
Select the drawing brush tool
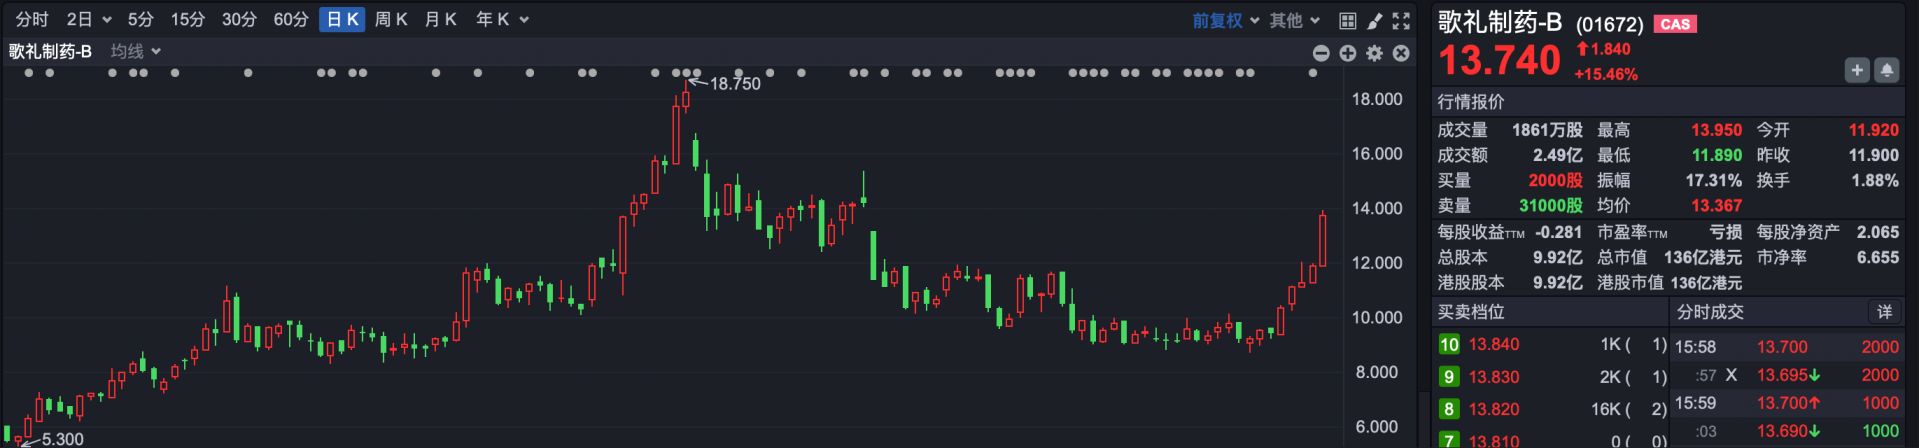pos(1375,20)
